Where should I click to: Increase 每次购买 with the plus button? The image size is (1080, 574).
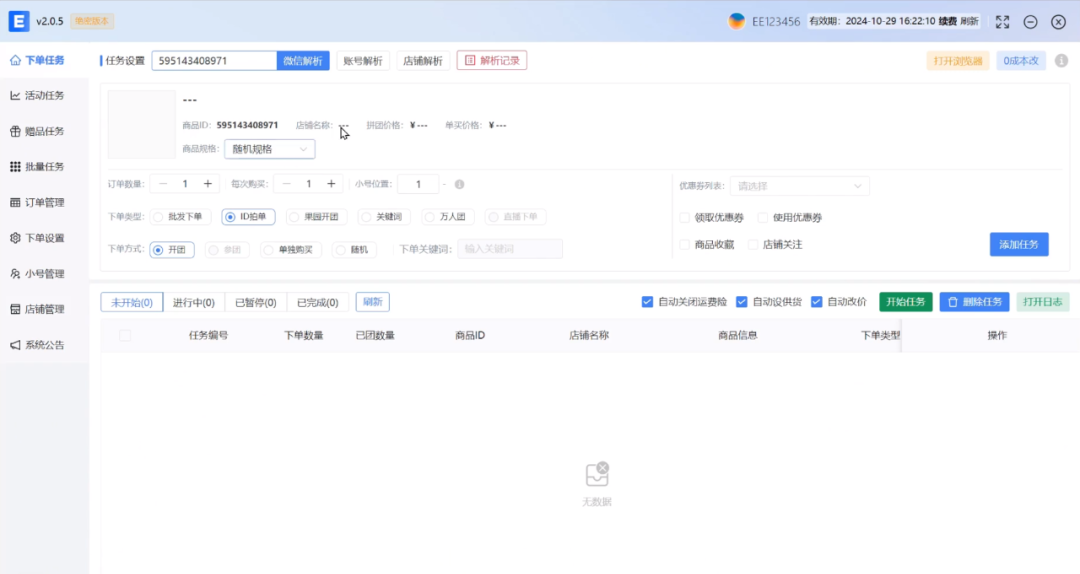click(331, 184)
